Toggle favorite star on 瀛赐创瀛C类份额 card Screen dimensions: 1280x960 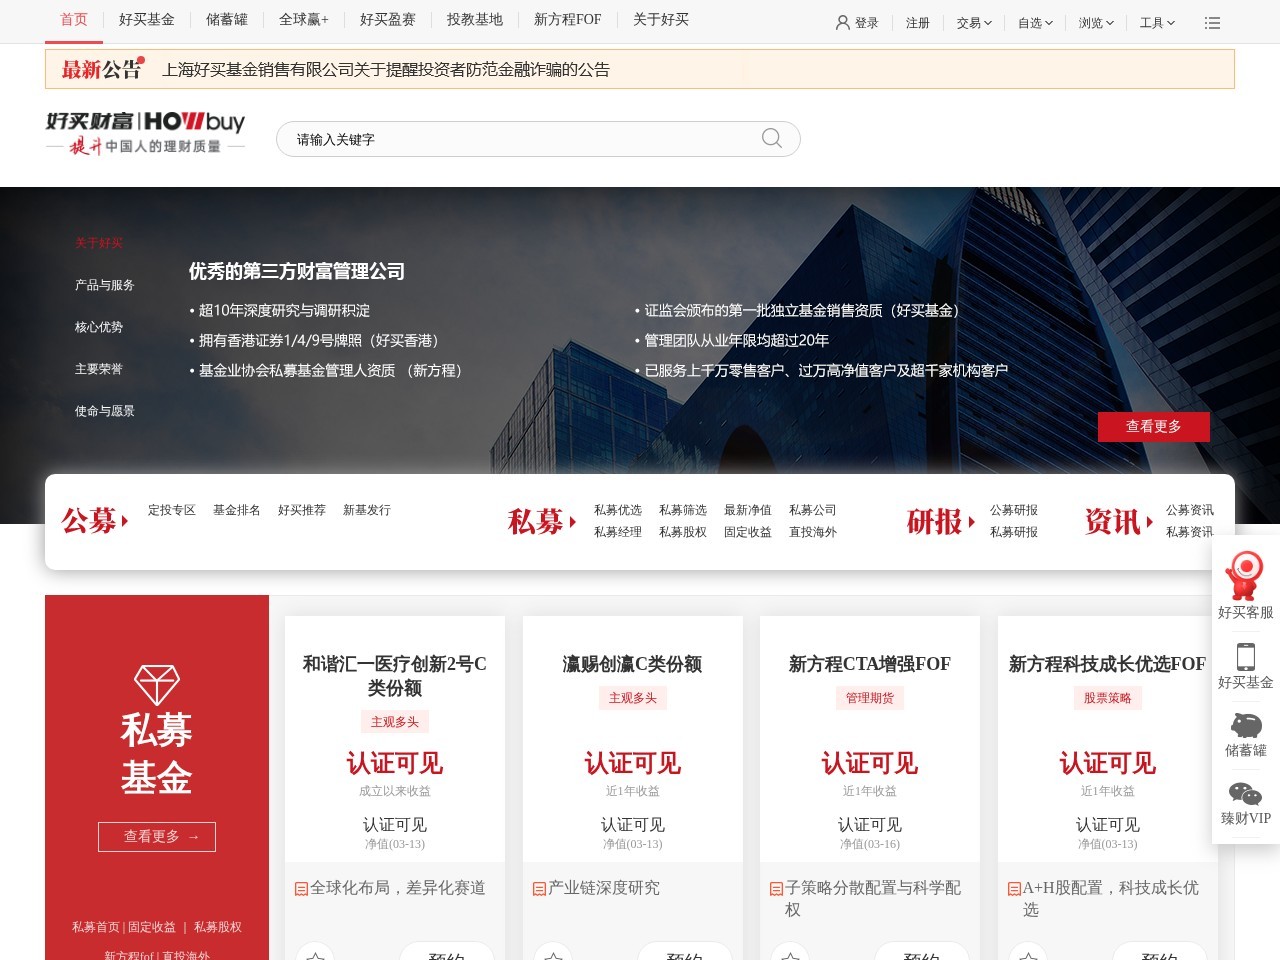pyautogui.click(x=553, y=955)
